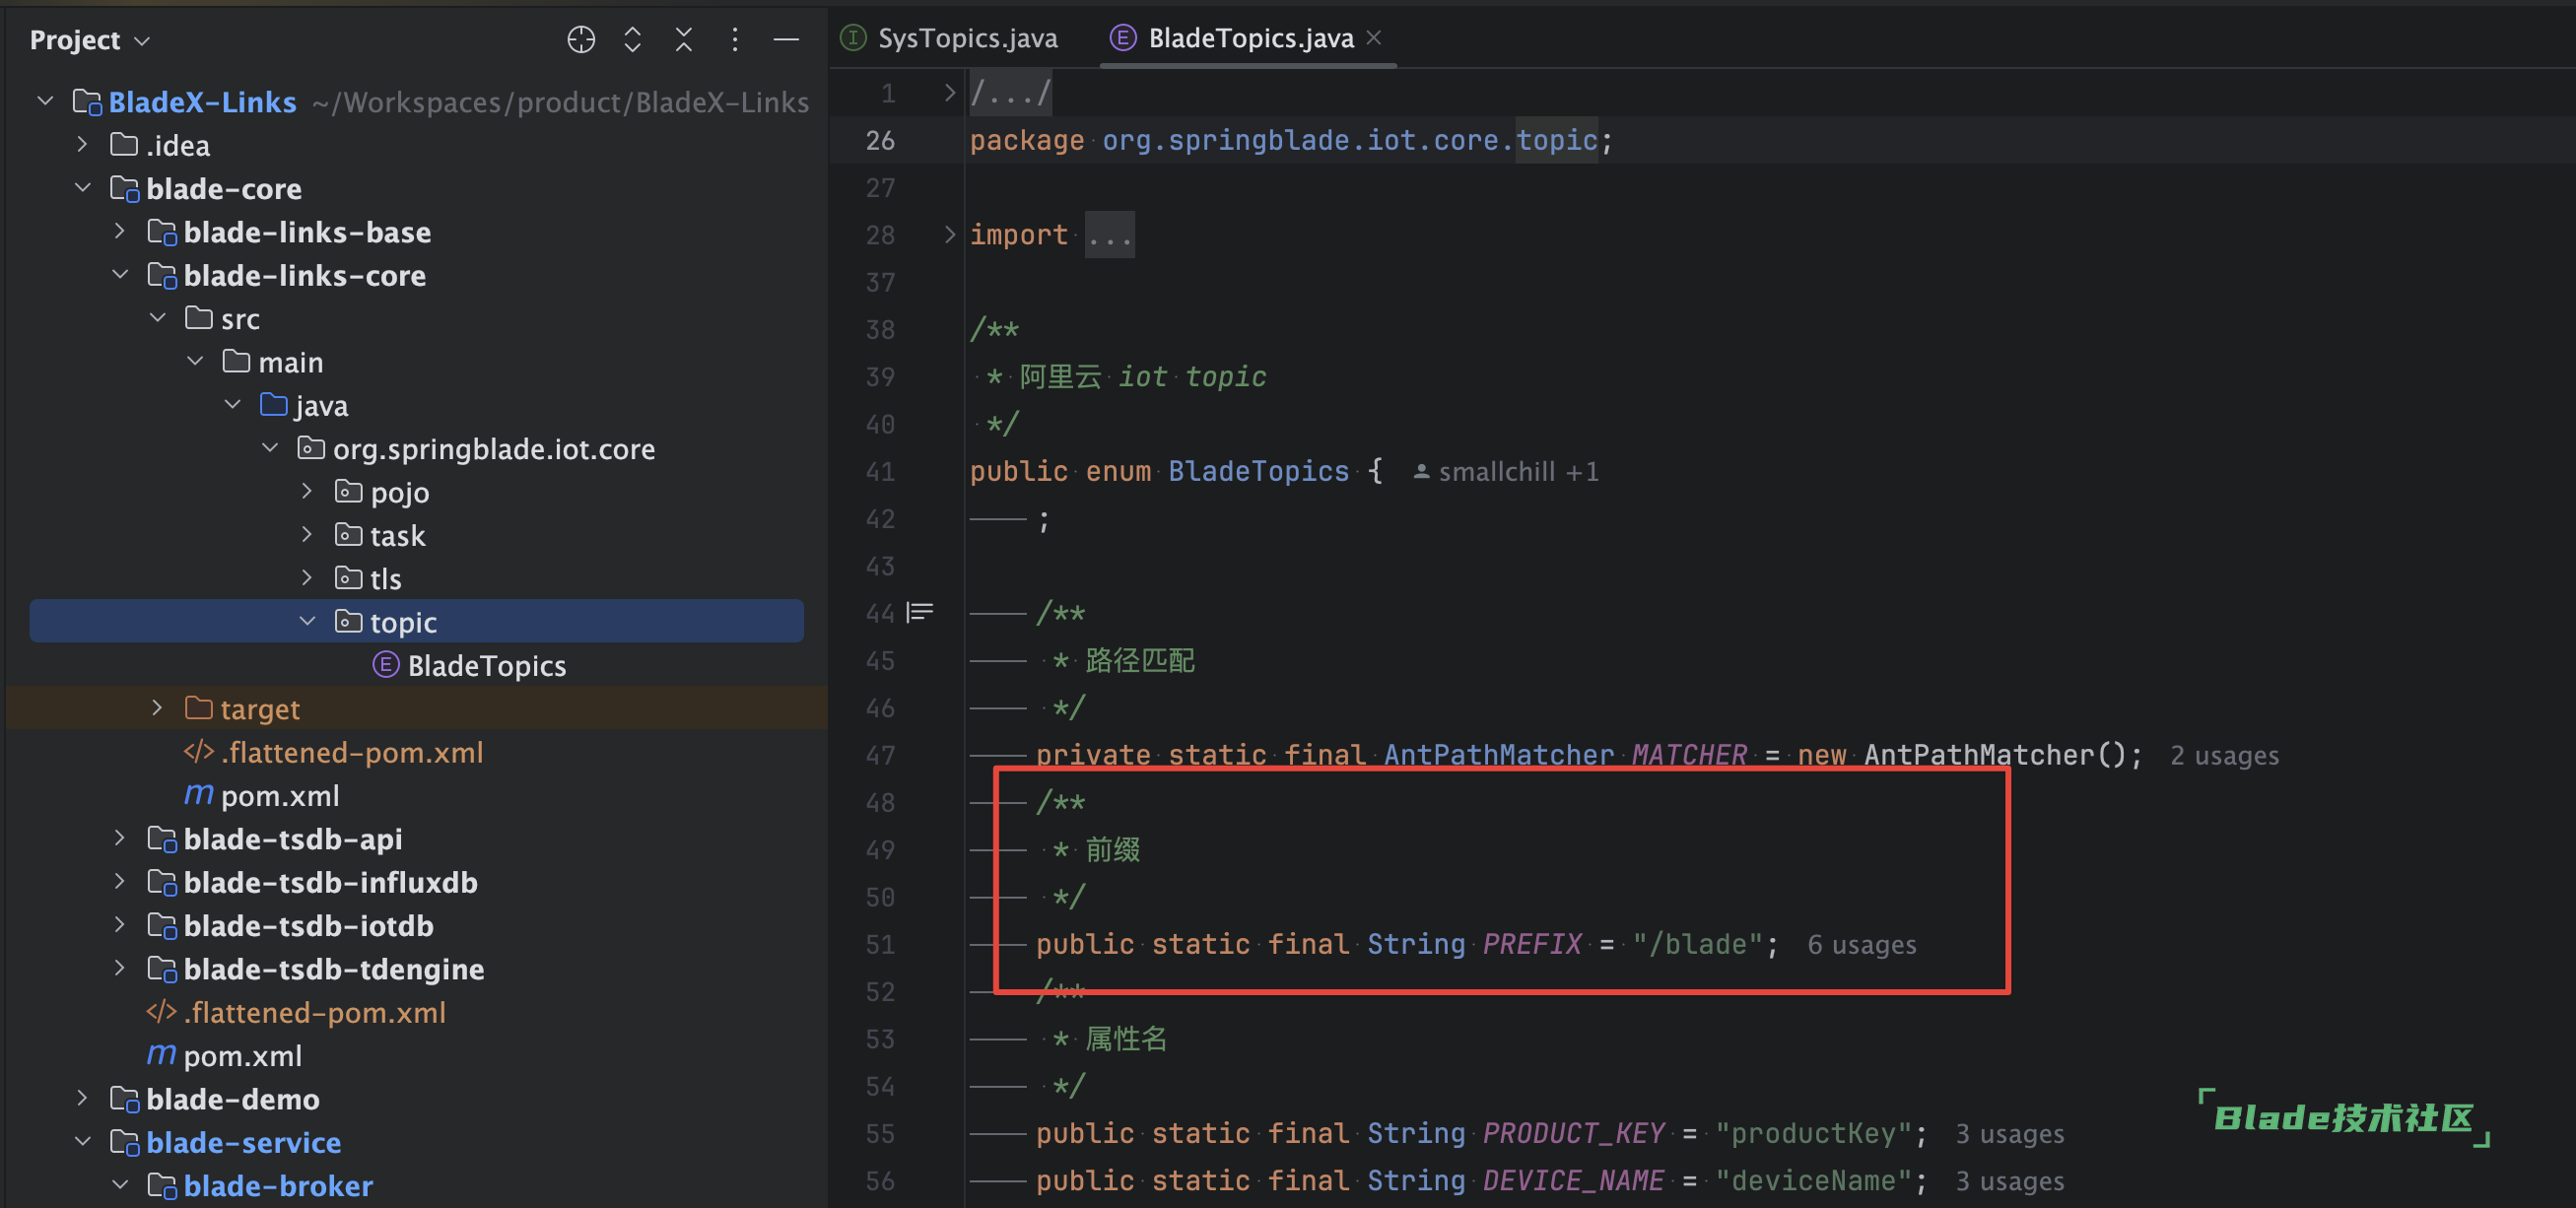Click the folder icon of the pojo package
Screen dimensions: 2576x1208
coord(348,491)
